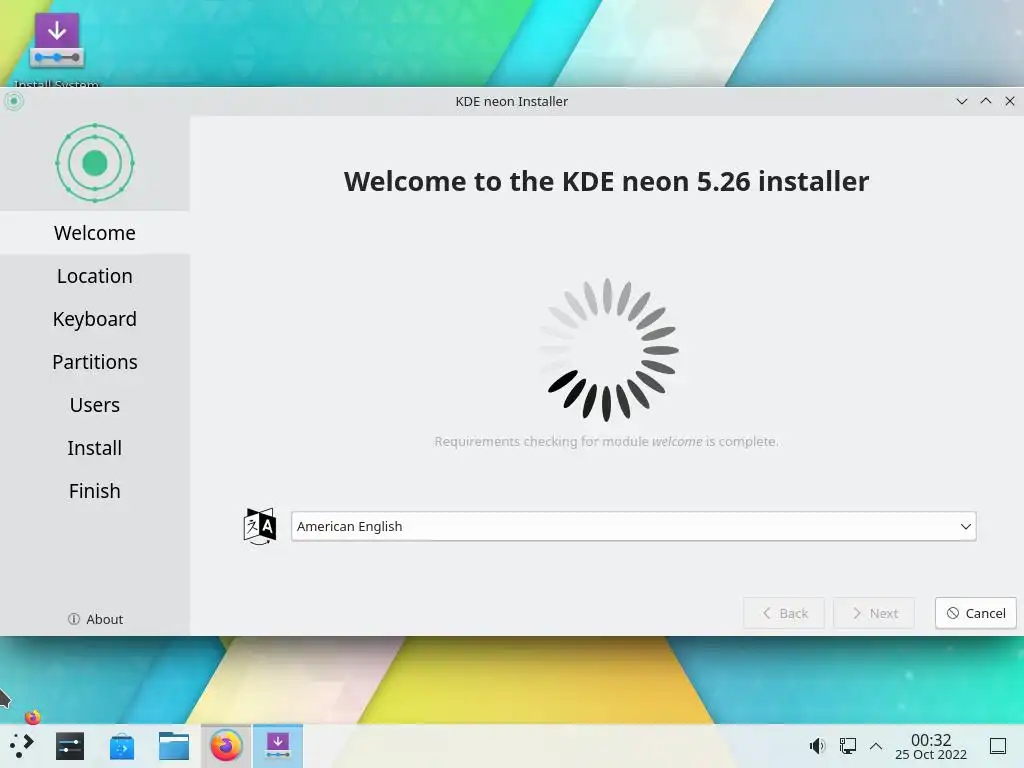Click the Show Desktop button in panel
Viewport: 1024px width, 768px height.
(x=998, y=746)
